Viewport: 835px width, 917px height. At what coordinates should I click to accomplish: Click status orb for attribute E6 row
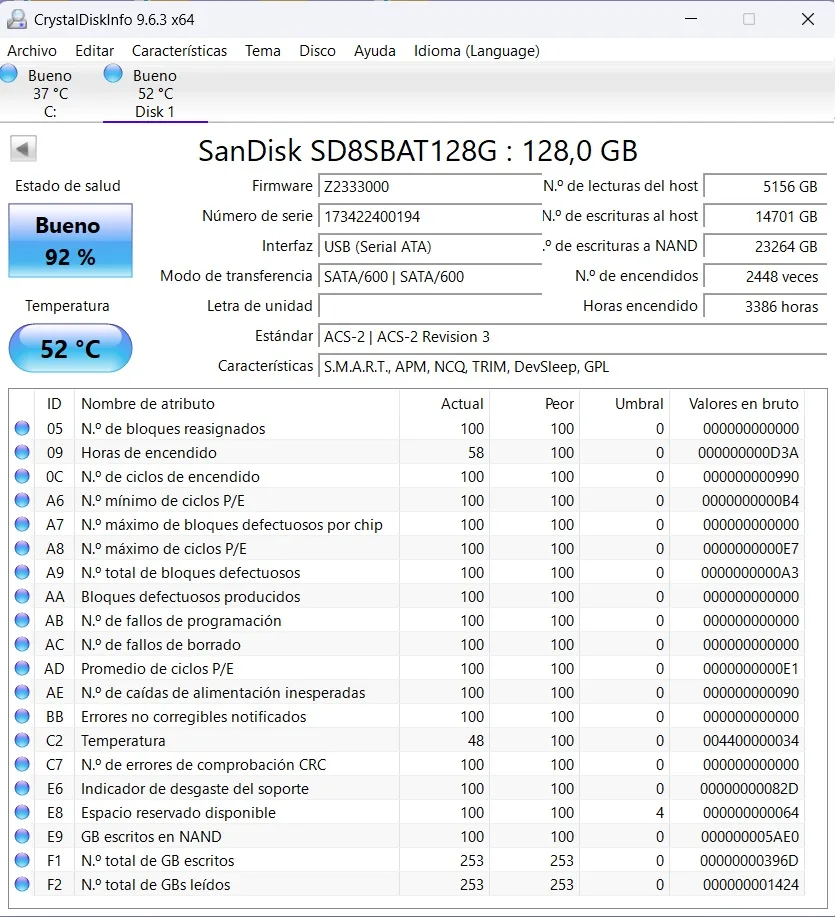22,788
